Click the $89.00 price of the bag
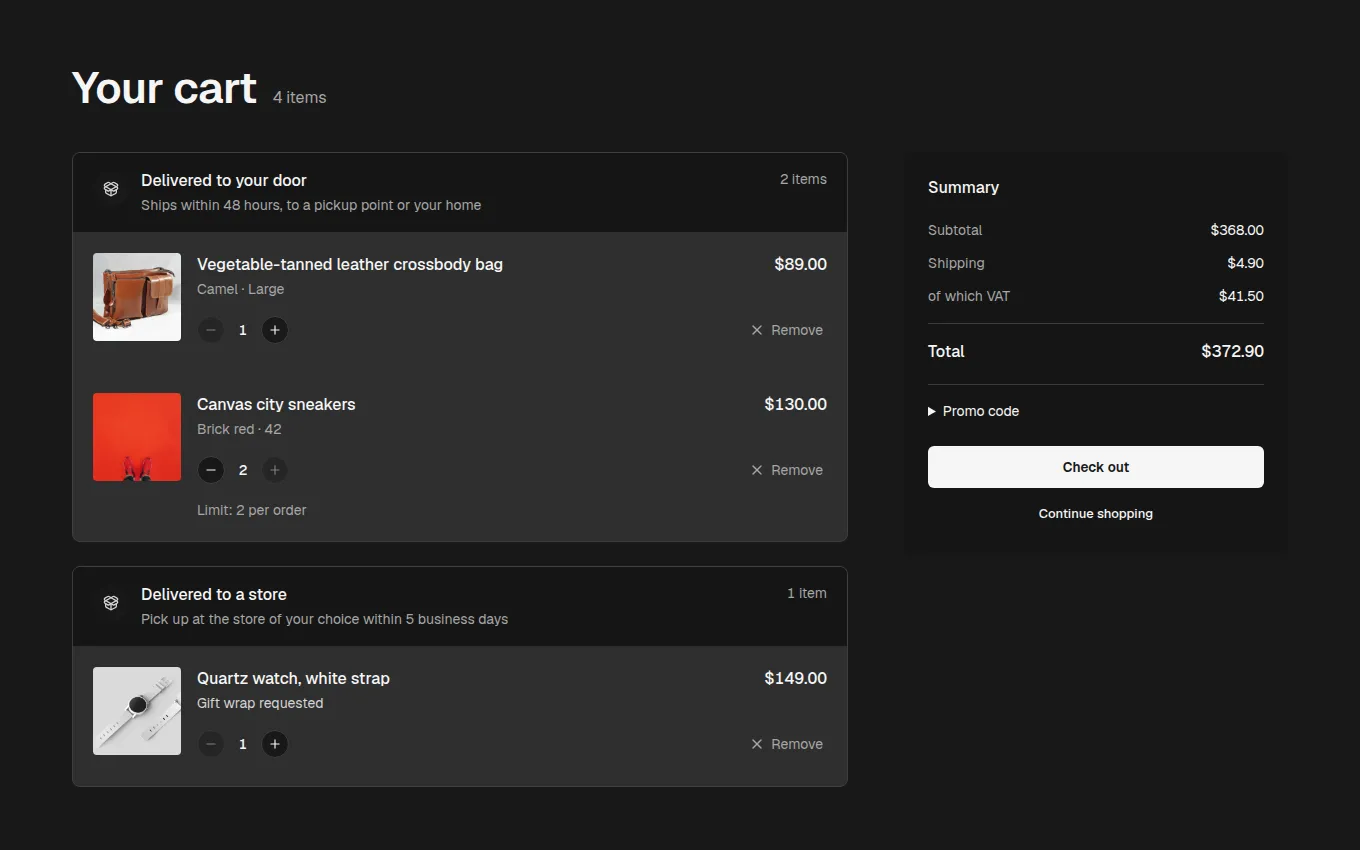This screenshot has height=850, width=1360. click(x=800, y=264)
